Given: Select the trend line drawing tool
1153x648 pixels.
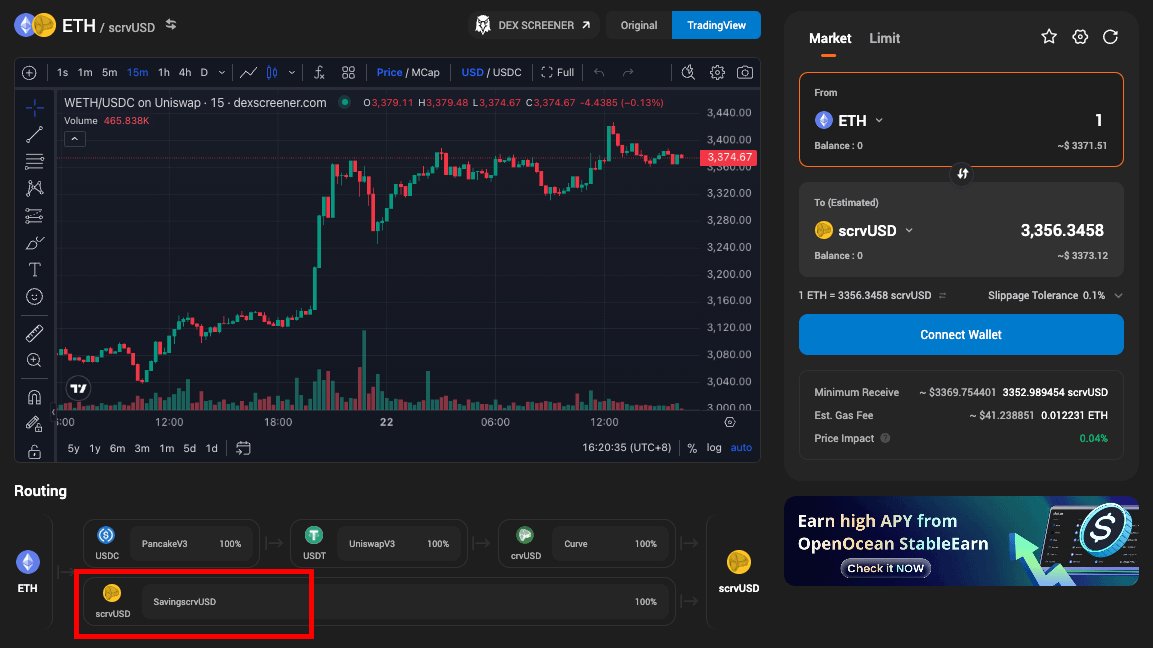Looking at the screenshot, I should click(x=34, y=135).
